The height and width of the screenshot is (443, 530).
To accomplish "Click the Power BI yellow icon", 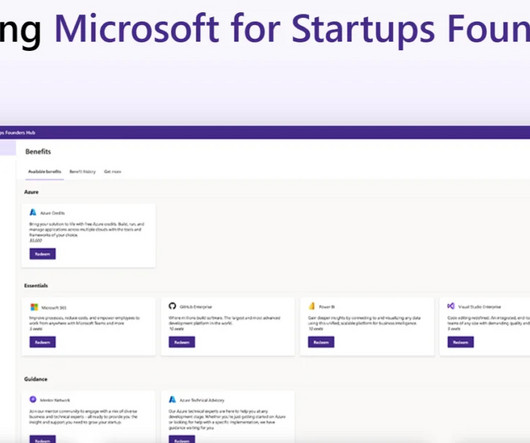I will [x=312, y=306].
